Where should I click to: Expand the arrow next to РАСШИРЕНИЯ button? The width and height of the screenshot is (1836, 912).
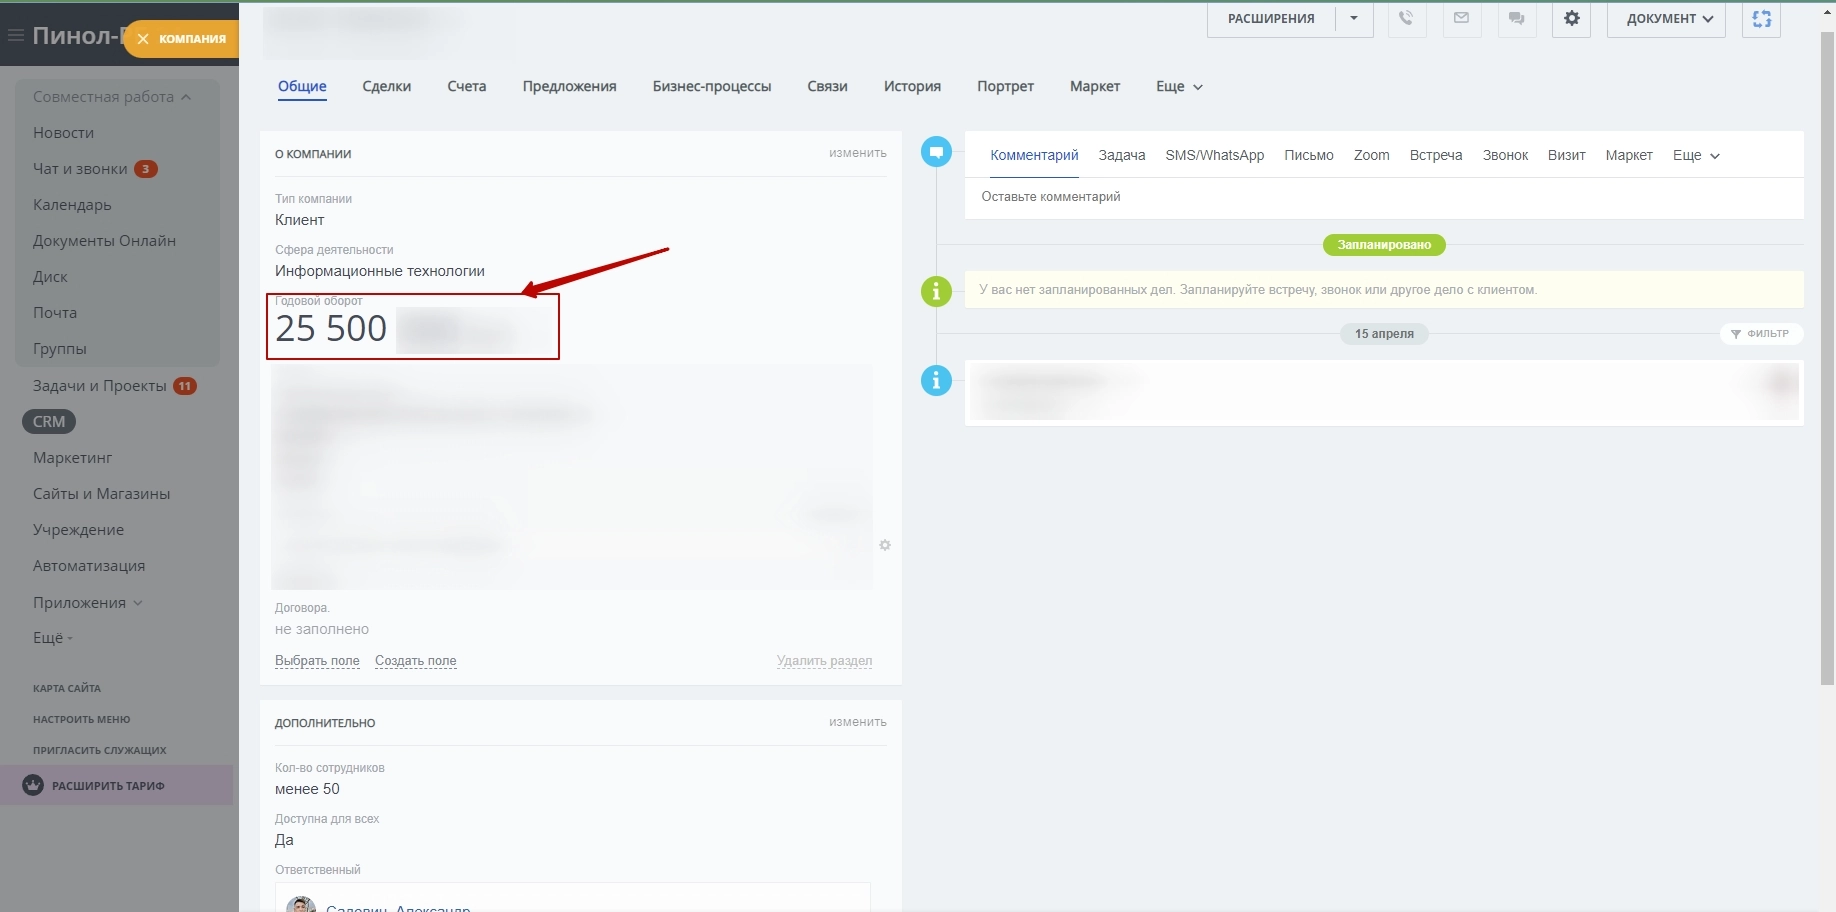pos(1354,19)
